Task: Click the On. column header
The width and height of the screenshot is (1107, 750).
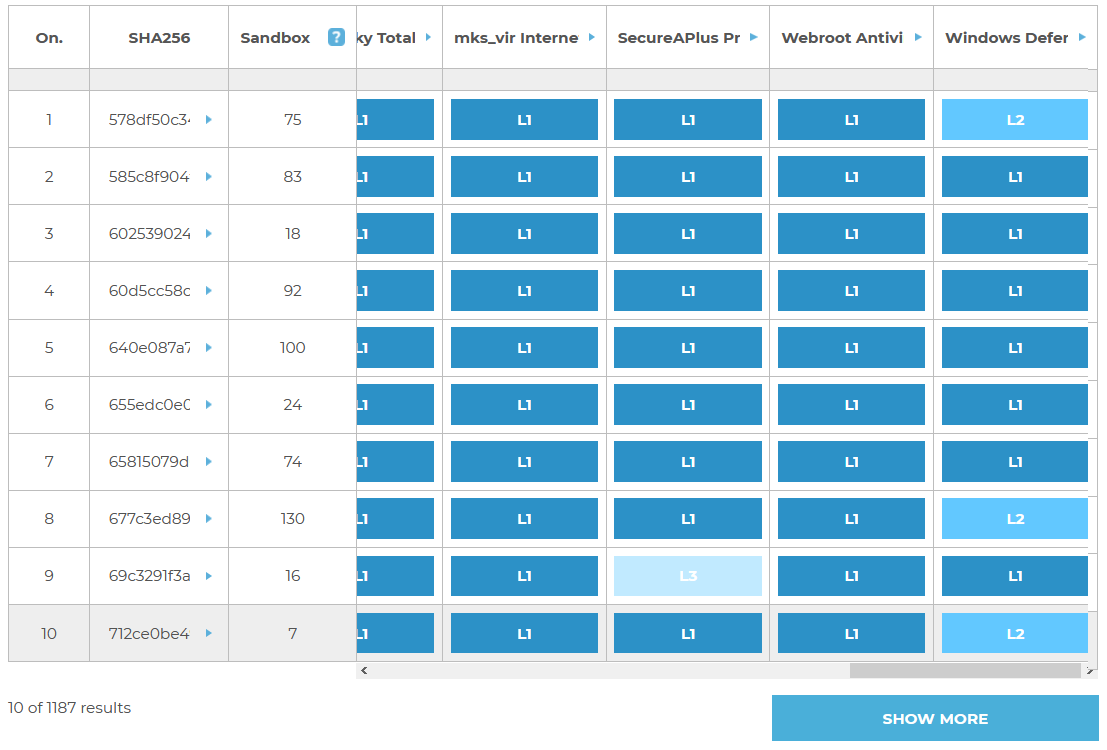Action: point(49,38)
